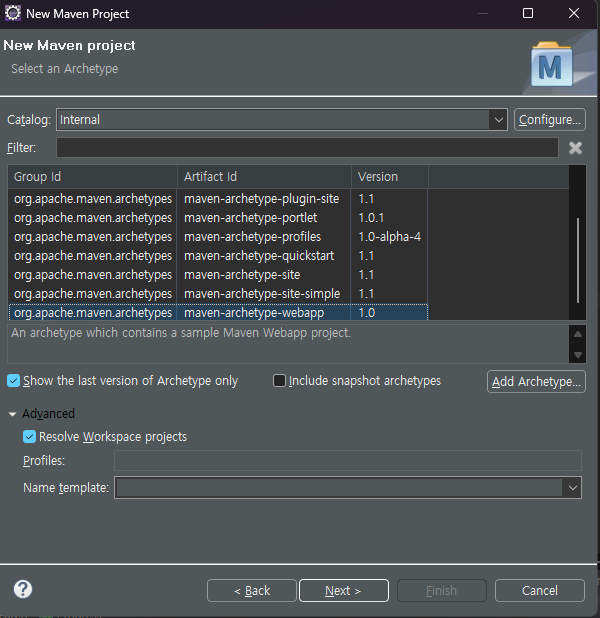Maximize the dialog window
The height and width of the screenshot is (618, 600).
click(x=528, y=13)
